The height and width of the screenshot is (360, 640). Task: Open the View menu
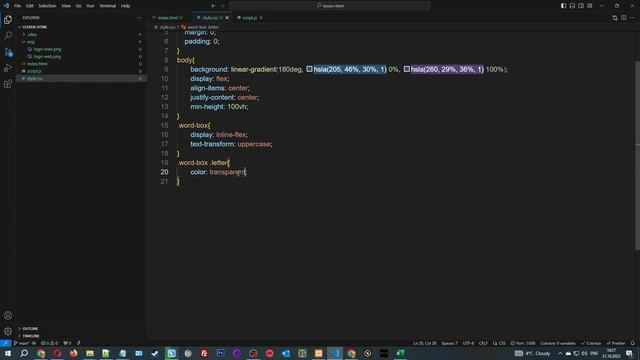point(66,6)
